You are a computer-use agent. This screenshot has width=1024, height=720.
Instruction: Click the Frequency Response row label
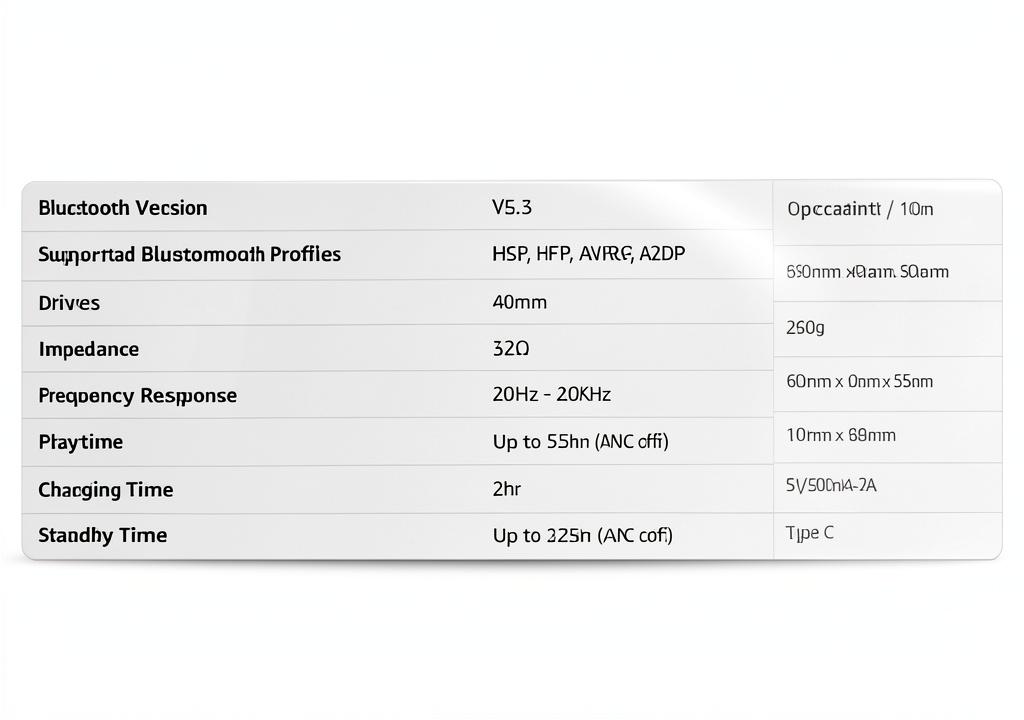(x=137, y=395)
